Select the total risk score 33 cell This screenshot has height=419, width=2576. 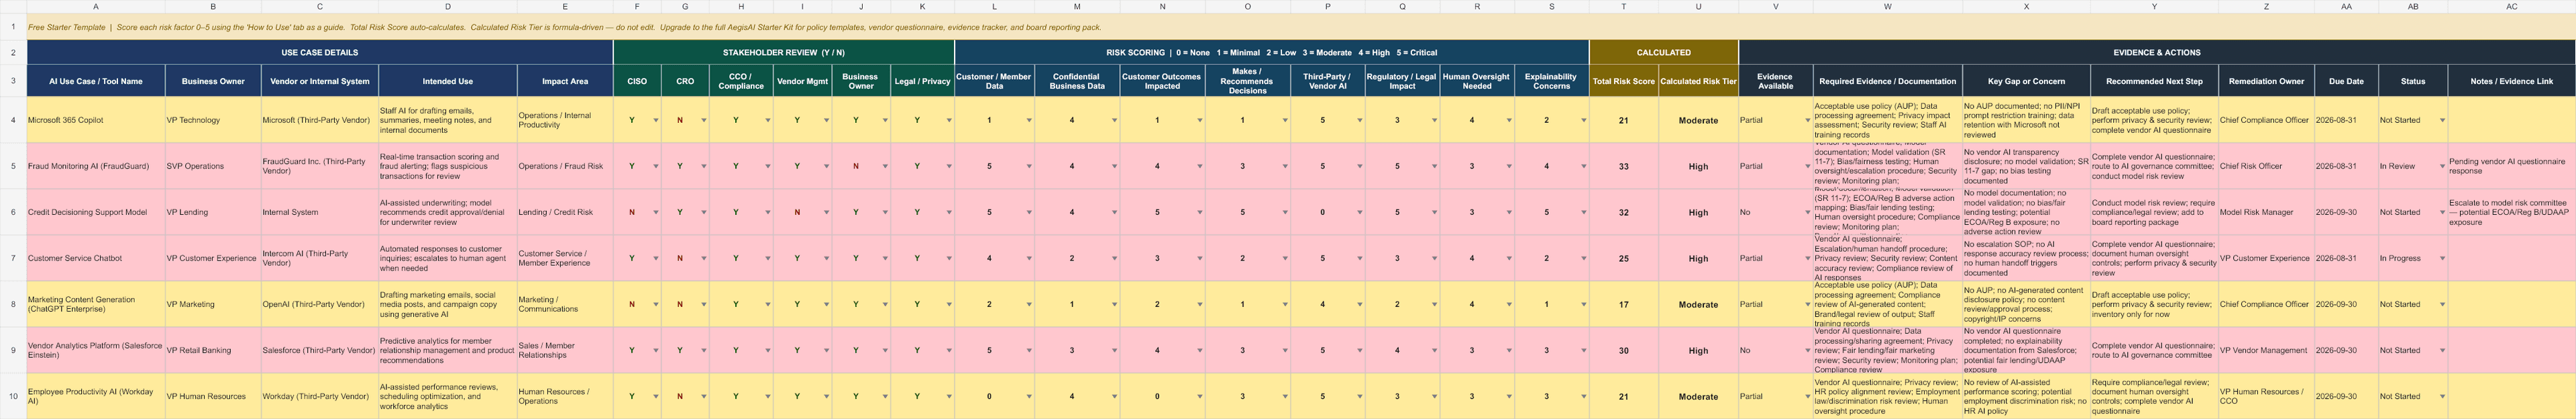click(1624, 166)
